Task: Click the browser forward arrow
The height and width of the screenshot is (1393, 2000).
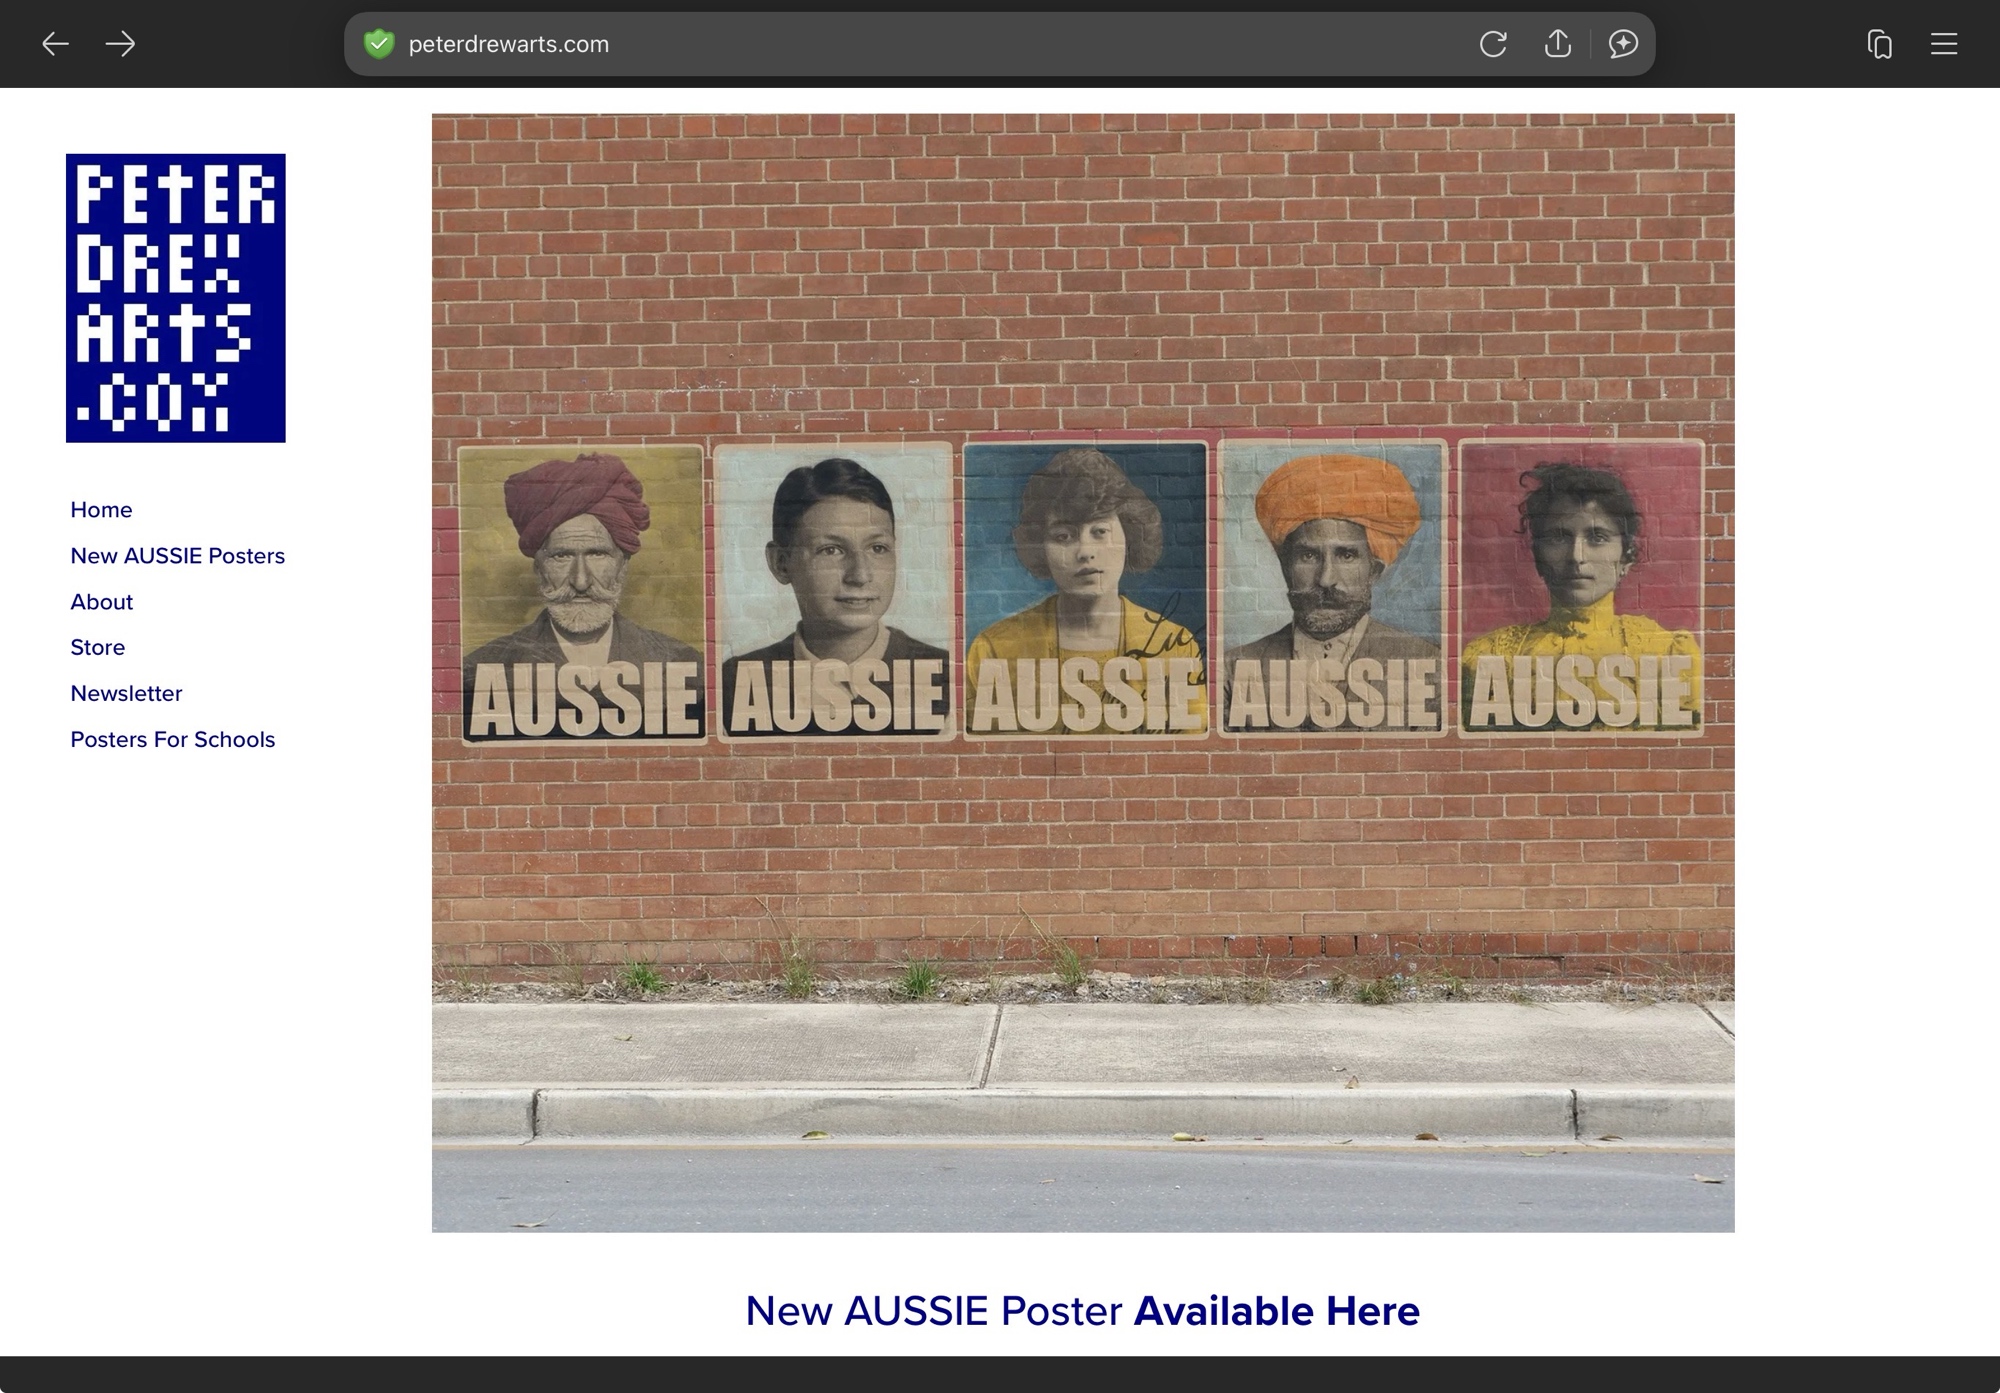Action: (x=120, y=44)
